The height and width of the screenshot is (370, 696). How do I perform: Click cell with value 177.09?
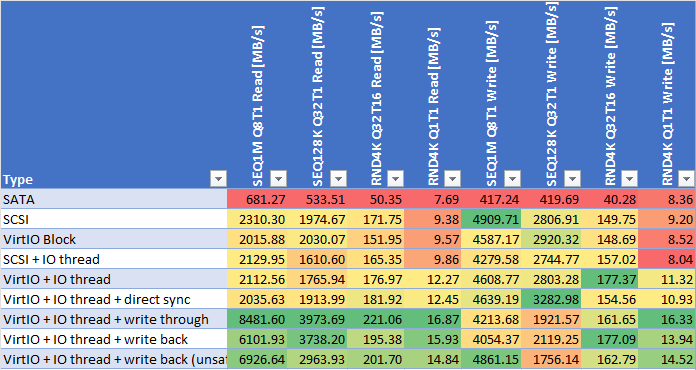pos(609,339)
